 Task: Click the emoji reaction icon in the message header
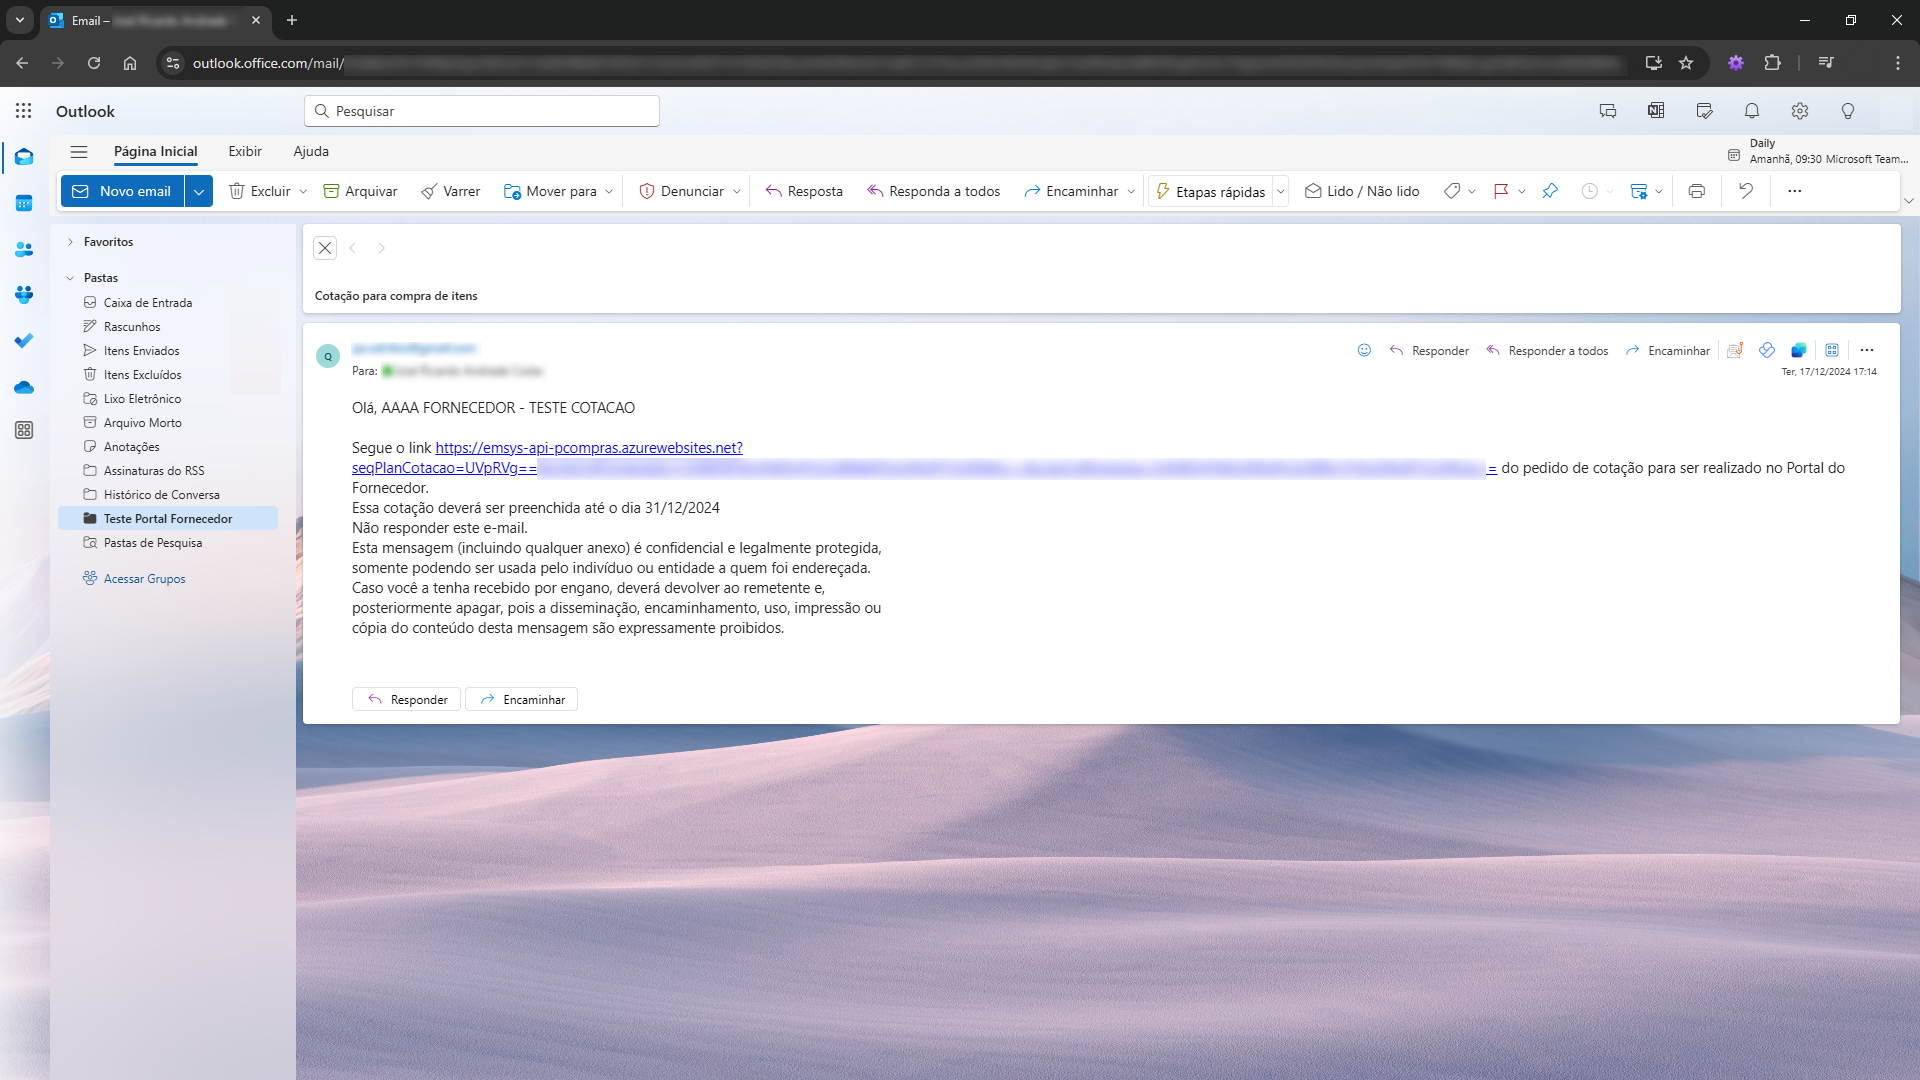1364,350
